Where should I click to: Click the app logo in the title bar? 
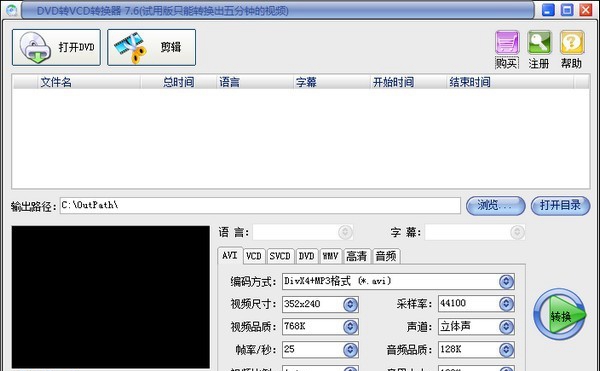tap(11, 10)
